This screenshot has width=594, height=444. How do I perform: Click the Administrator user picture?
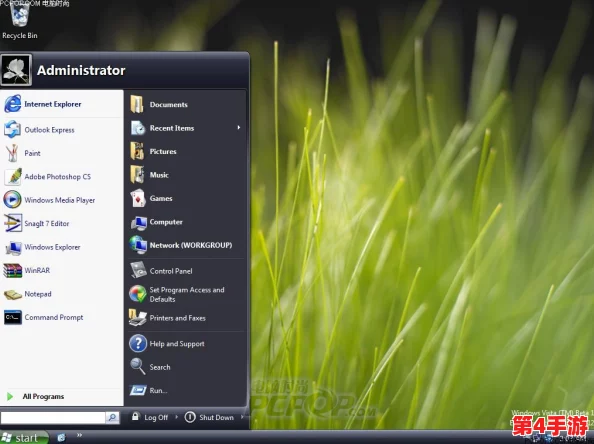click(x=16, y=70)
